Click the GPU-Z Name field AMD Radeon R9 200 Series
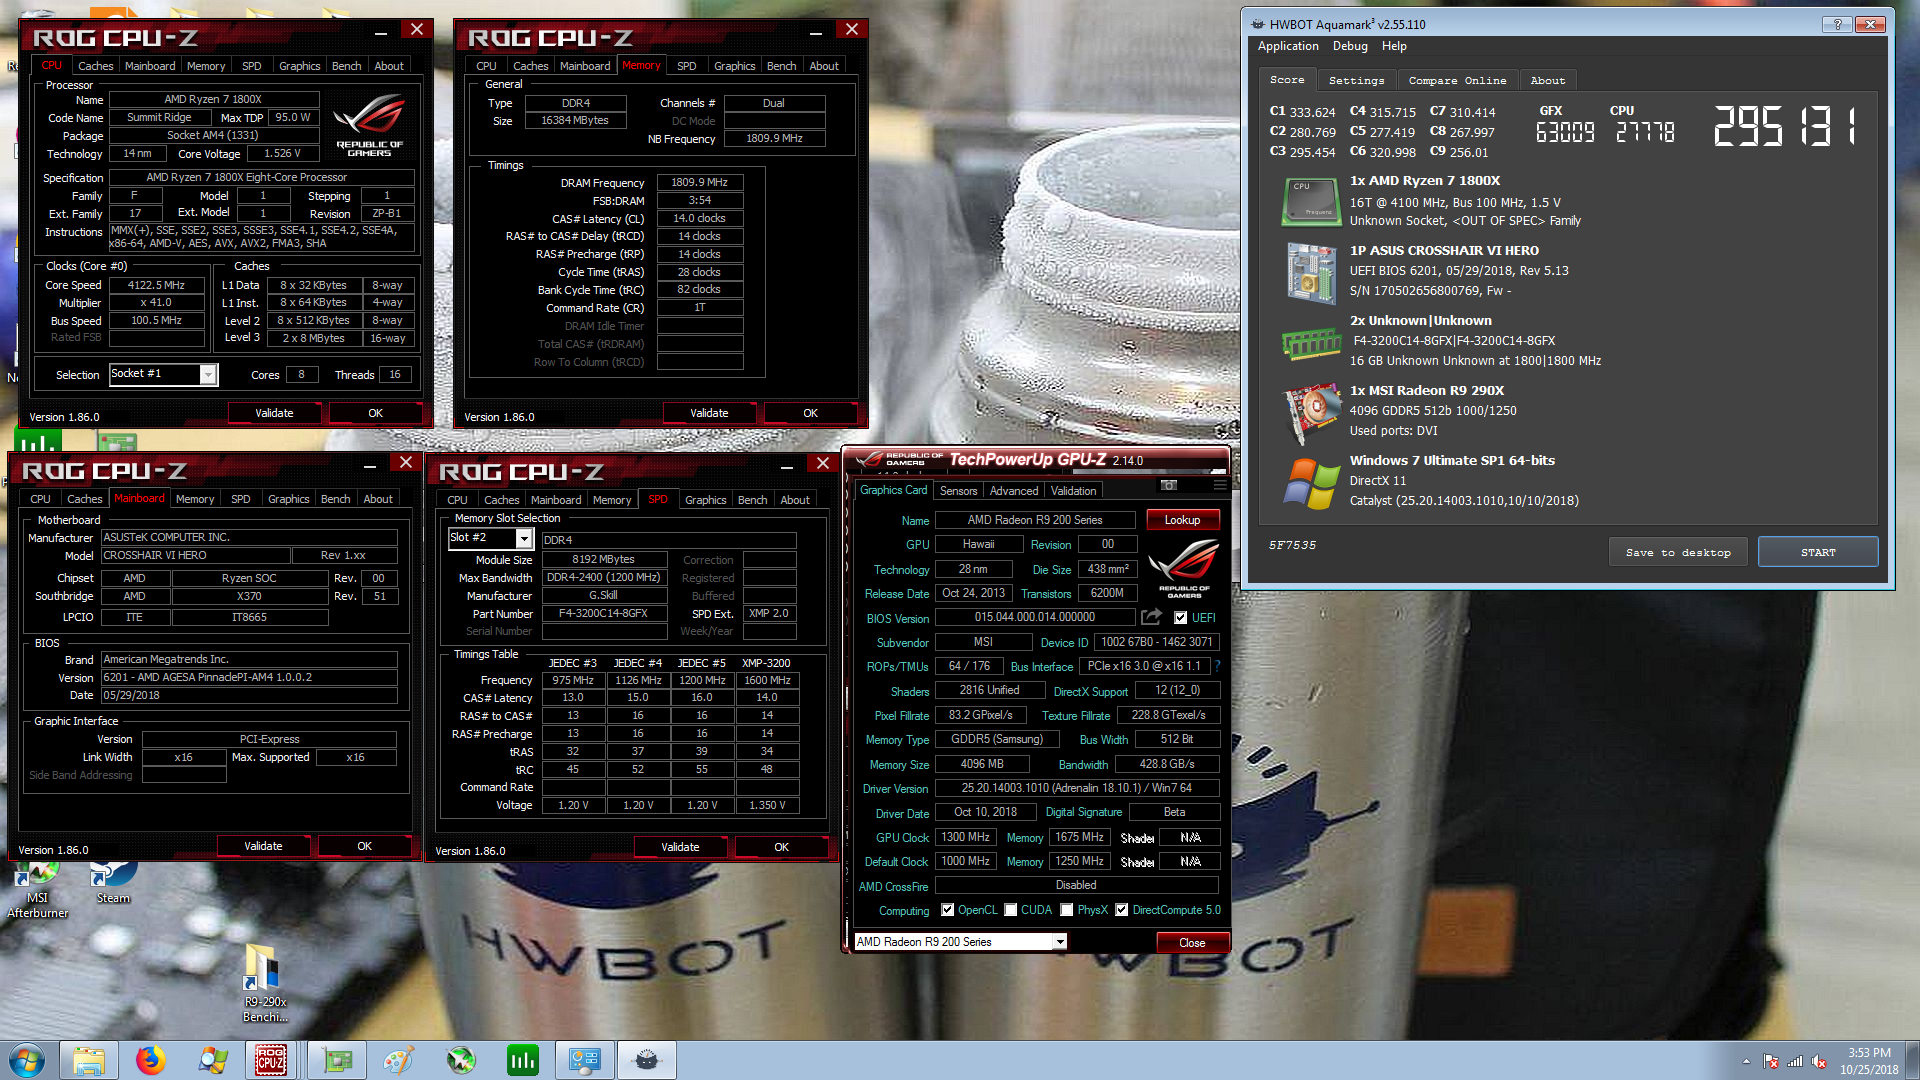This screenshot has height=1080, width=1920. 1034,520
